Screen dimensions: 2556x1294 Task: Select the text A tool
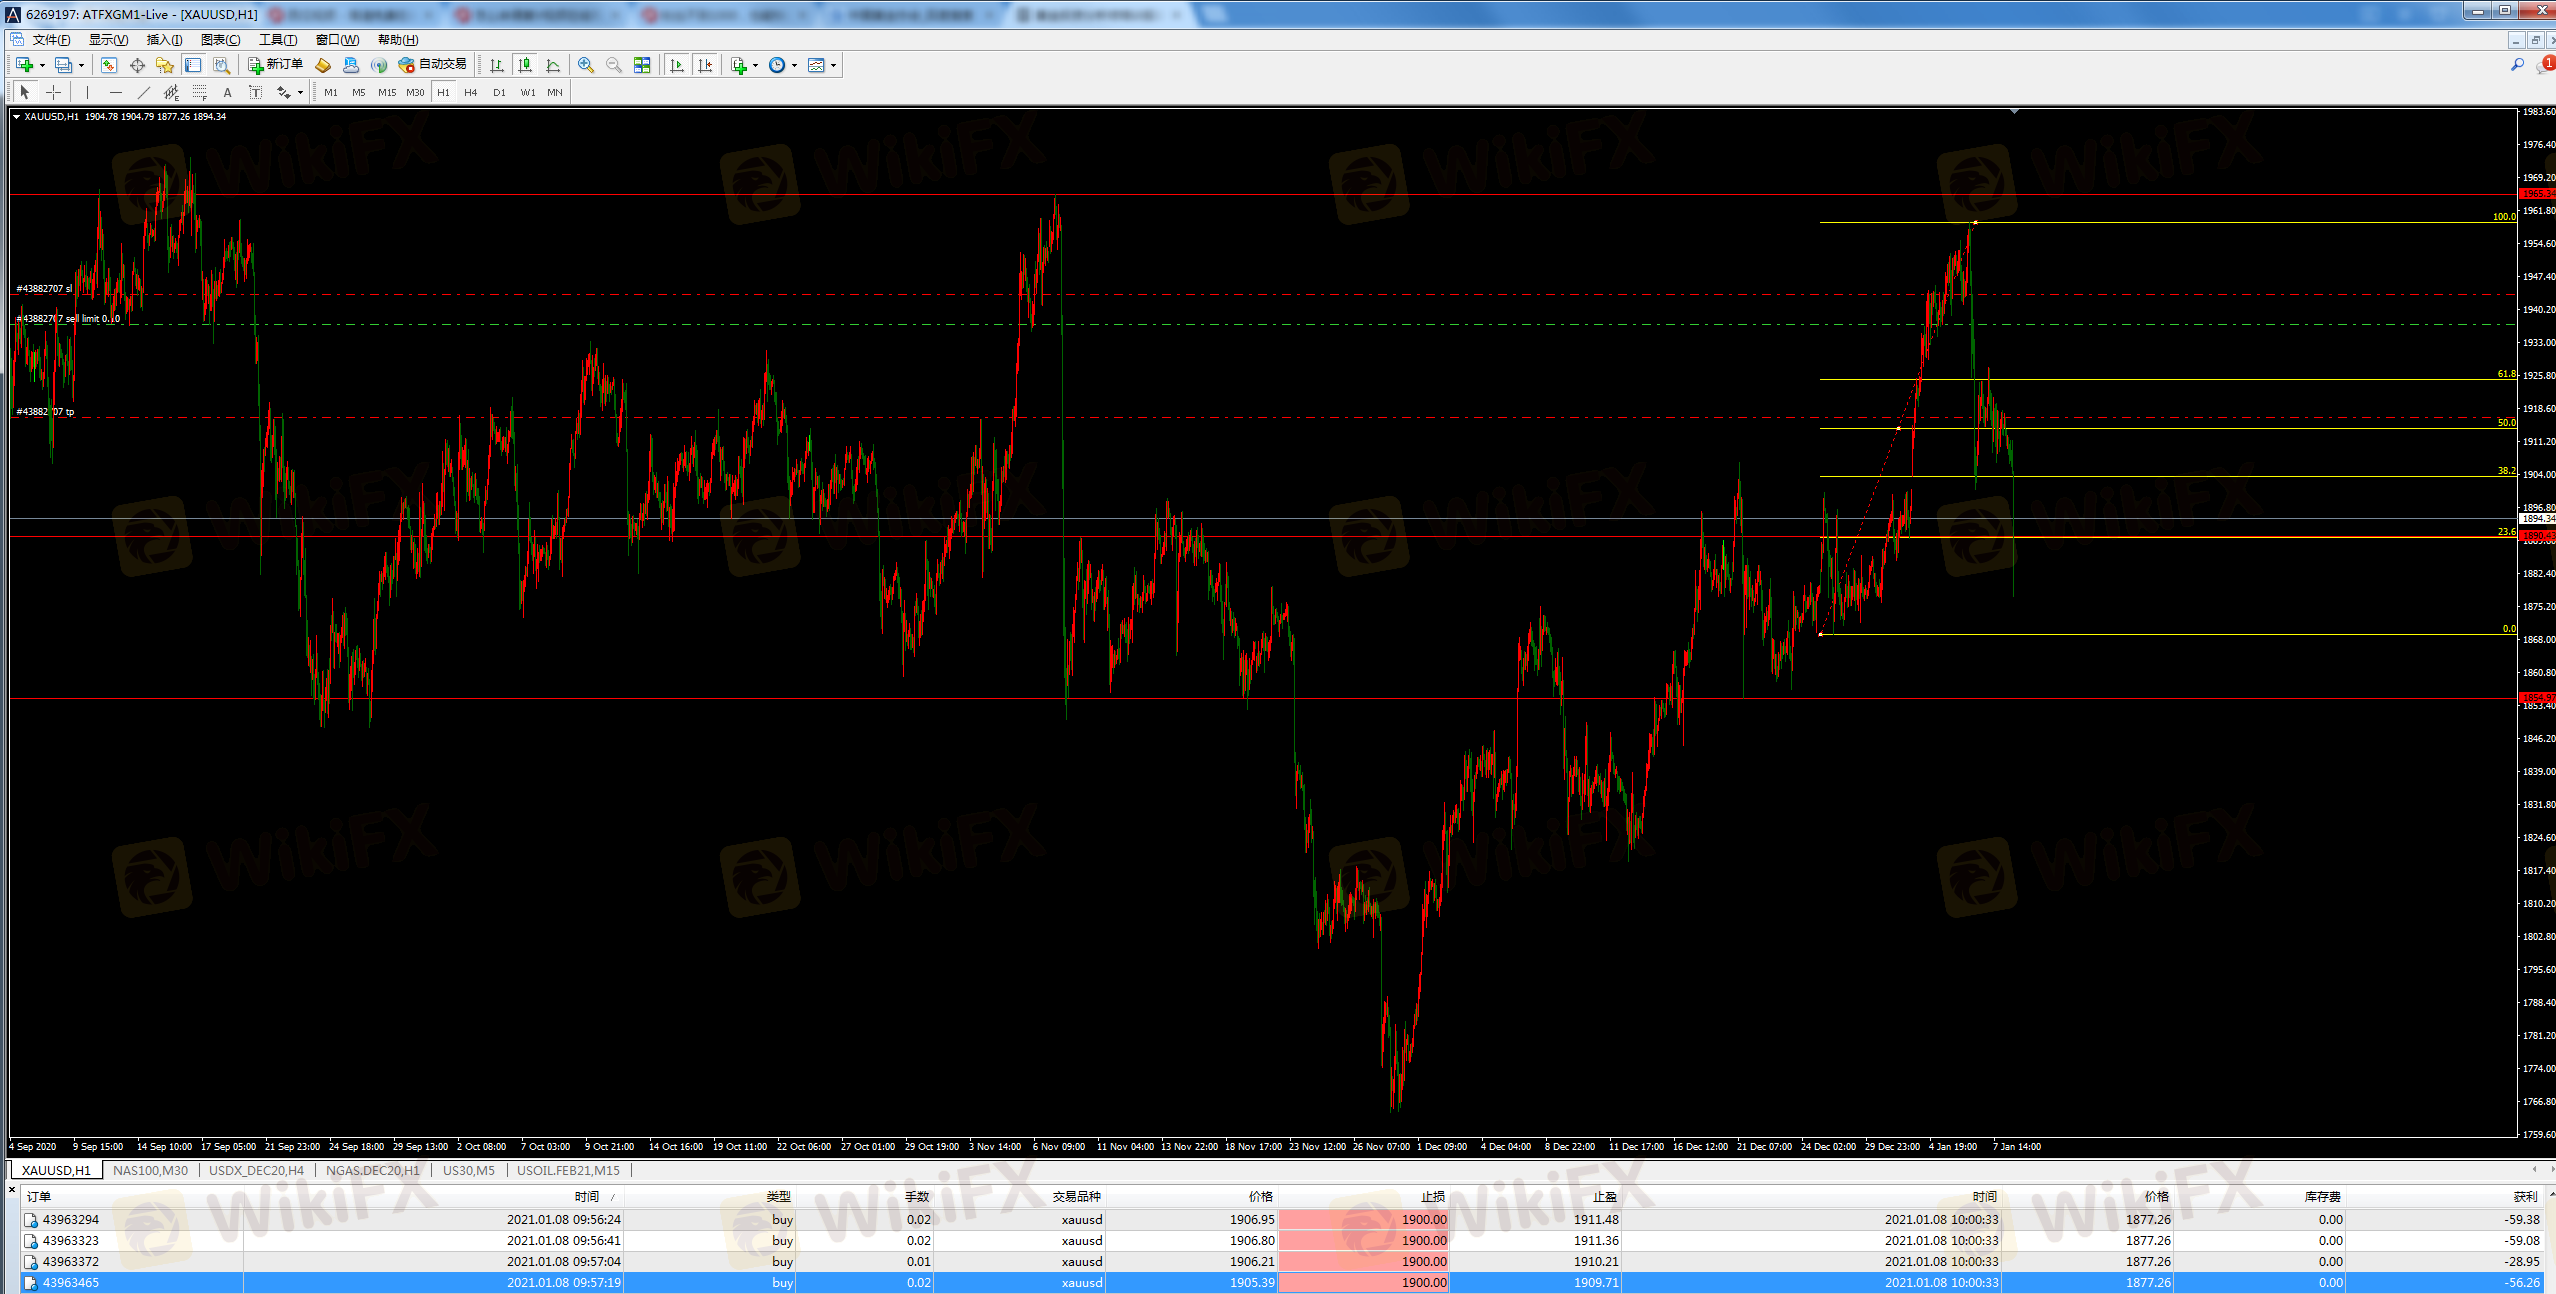point(228,92)
